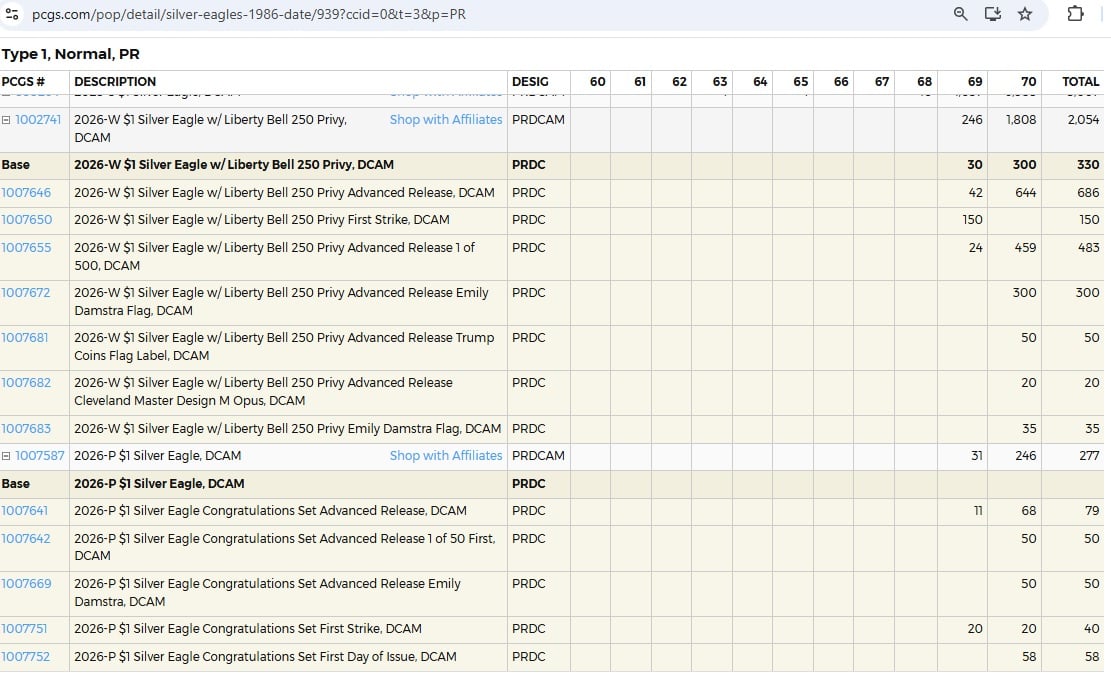
Task: Click PRDCAM designation in the 1007587 row
Action: click(538, 456)
